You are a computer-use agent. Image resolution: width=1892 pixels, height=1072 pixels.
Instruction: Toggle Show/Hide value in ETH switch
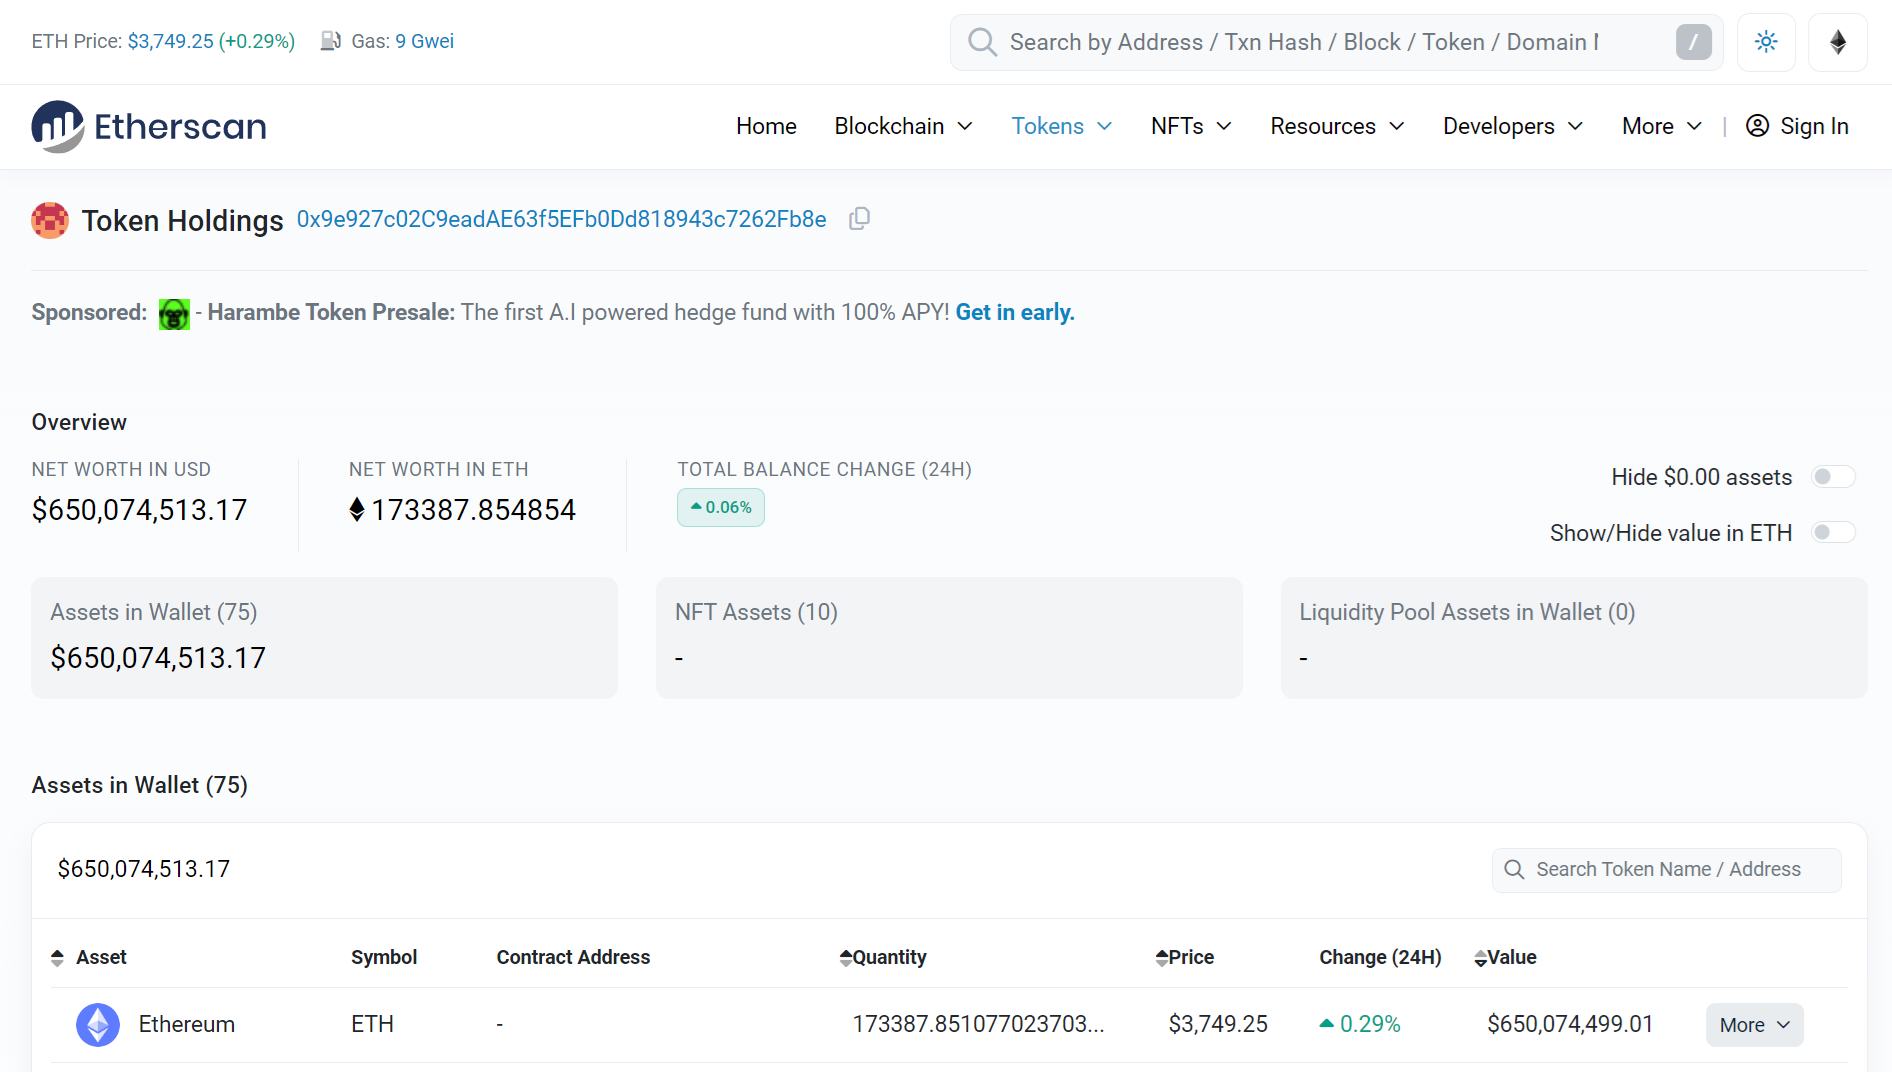pos(1834,533)
